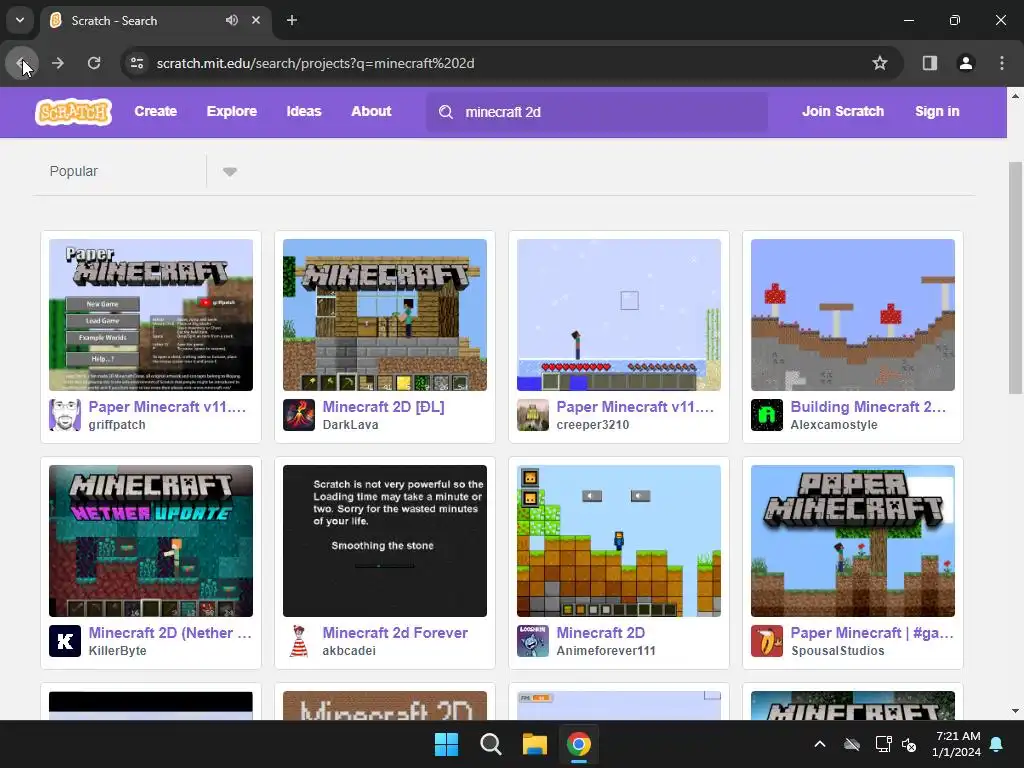Reload the page with refresh icon
Image resolution: width=1024 pixels, height=768 pixels.
[x=94, y=63]
